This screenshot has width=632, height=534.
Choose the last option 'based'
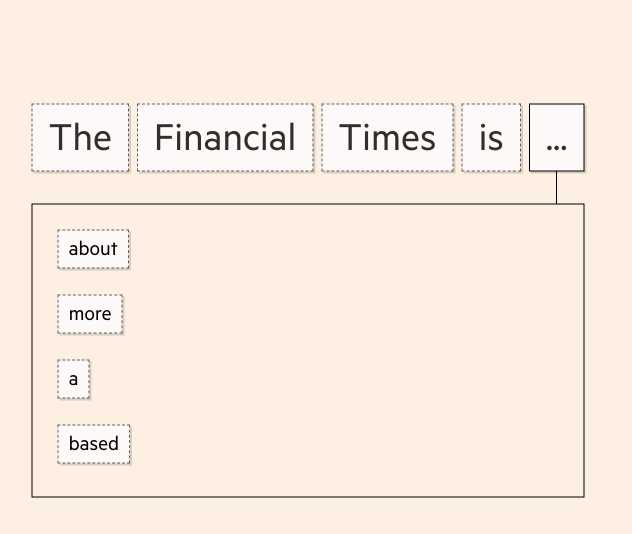tap(94, 444)
